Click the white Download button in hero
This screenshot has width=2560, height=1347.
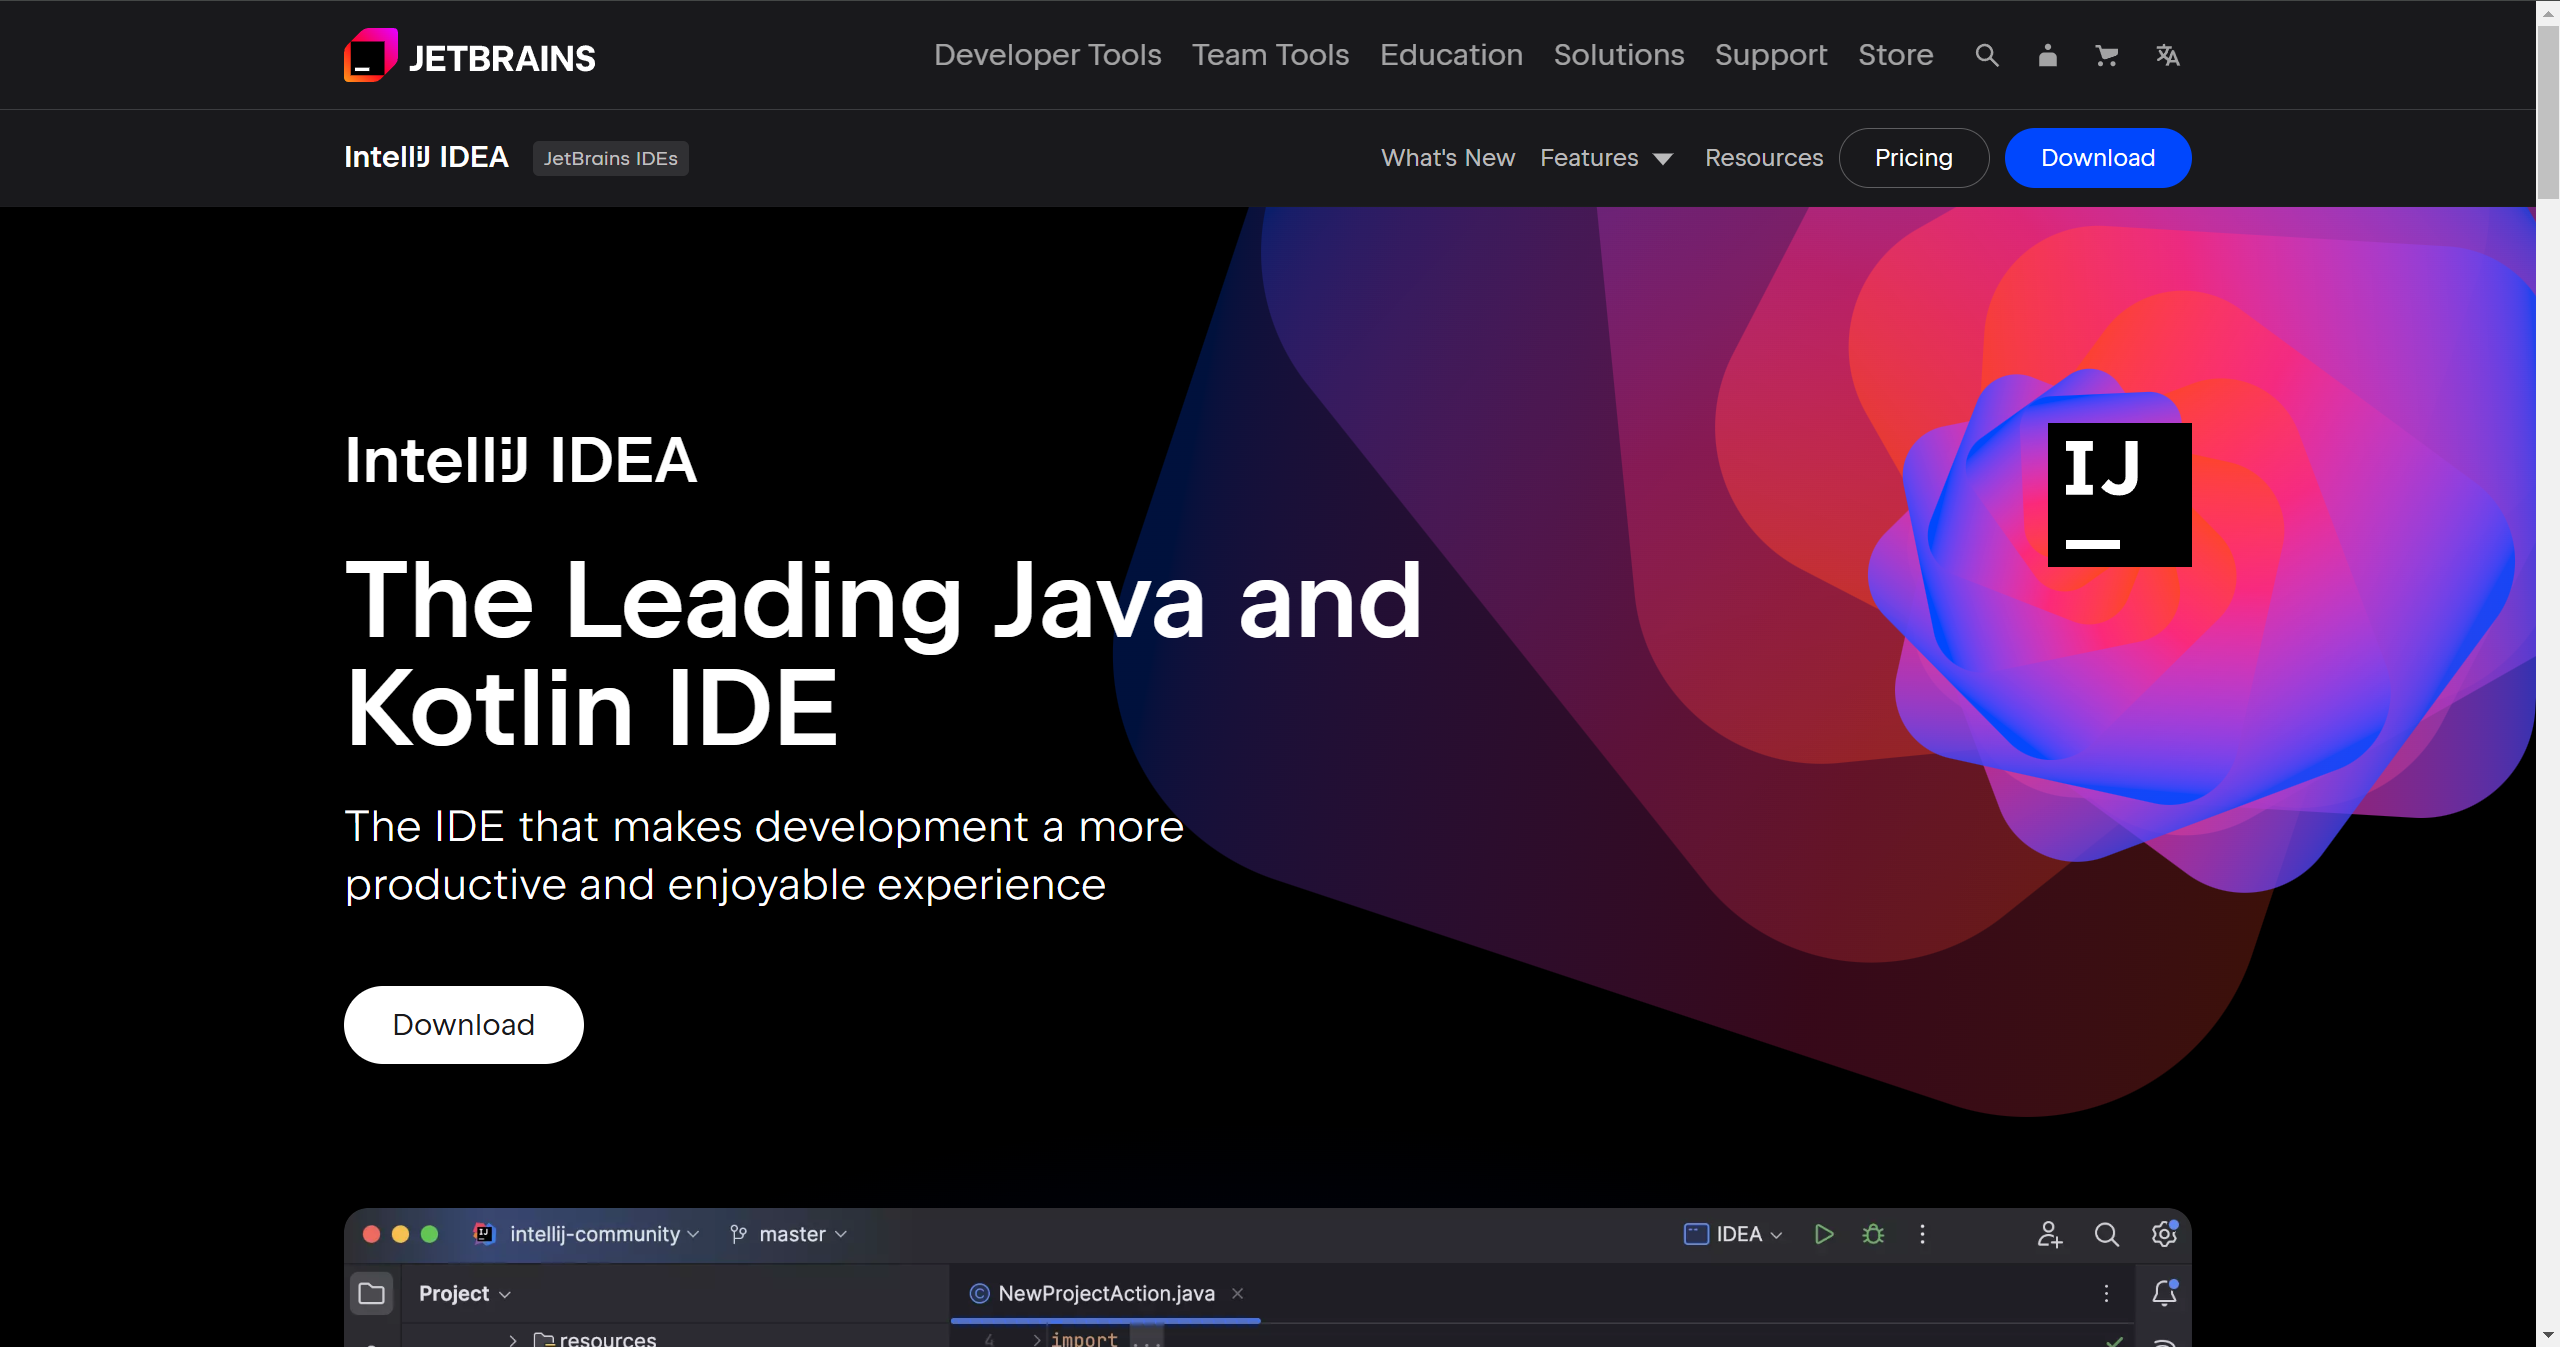463,1025
